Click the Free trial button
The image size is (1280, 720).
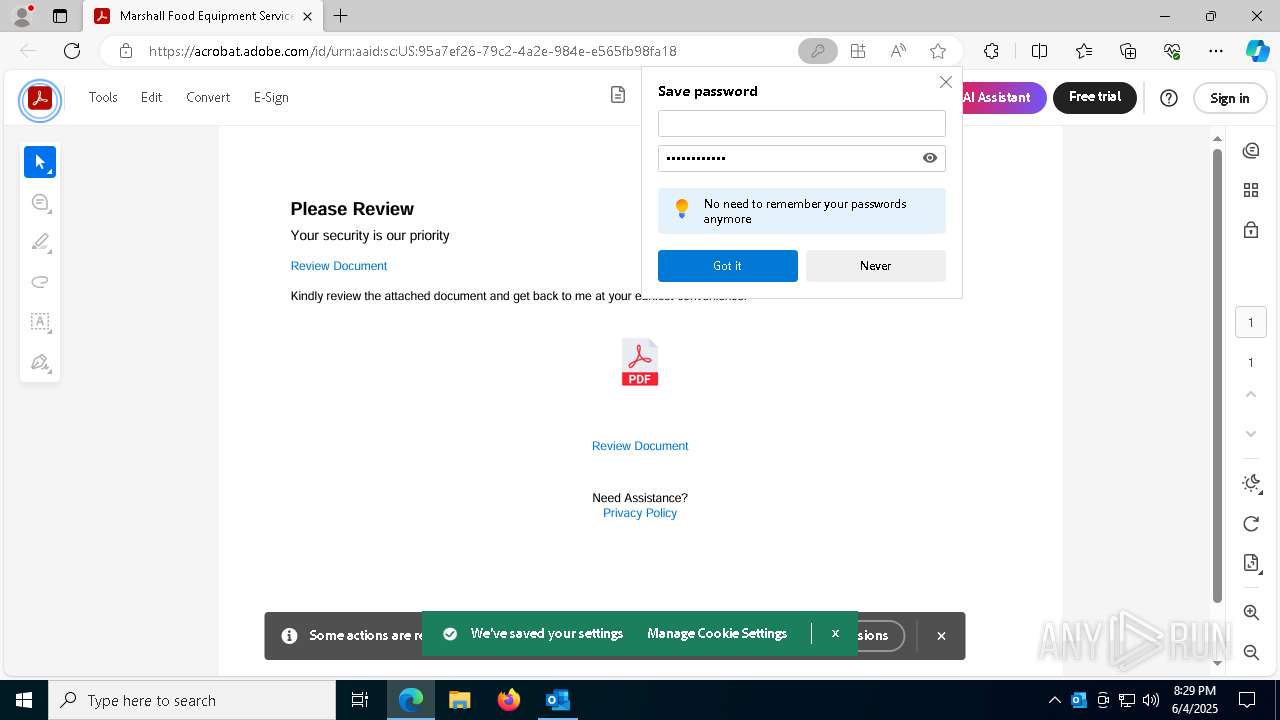click(1095, 98)
